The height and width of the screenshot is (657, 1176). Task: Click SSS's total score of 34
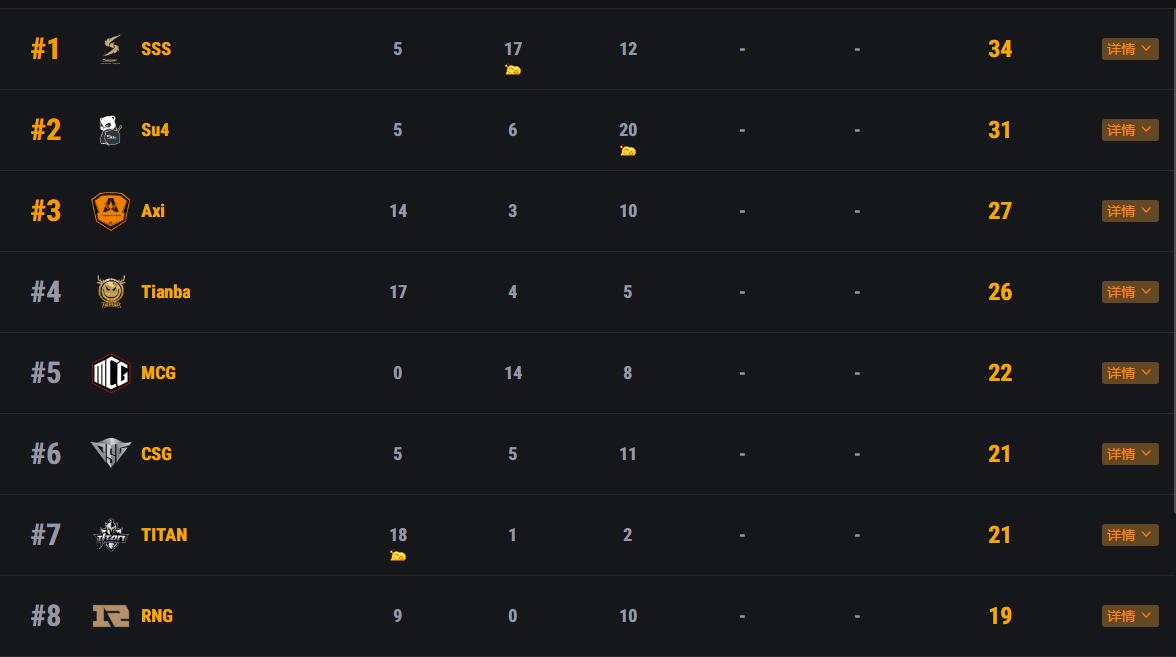1000,49
